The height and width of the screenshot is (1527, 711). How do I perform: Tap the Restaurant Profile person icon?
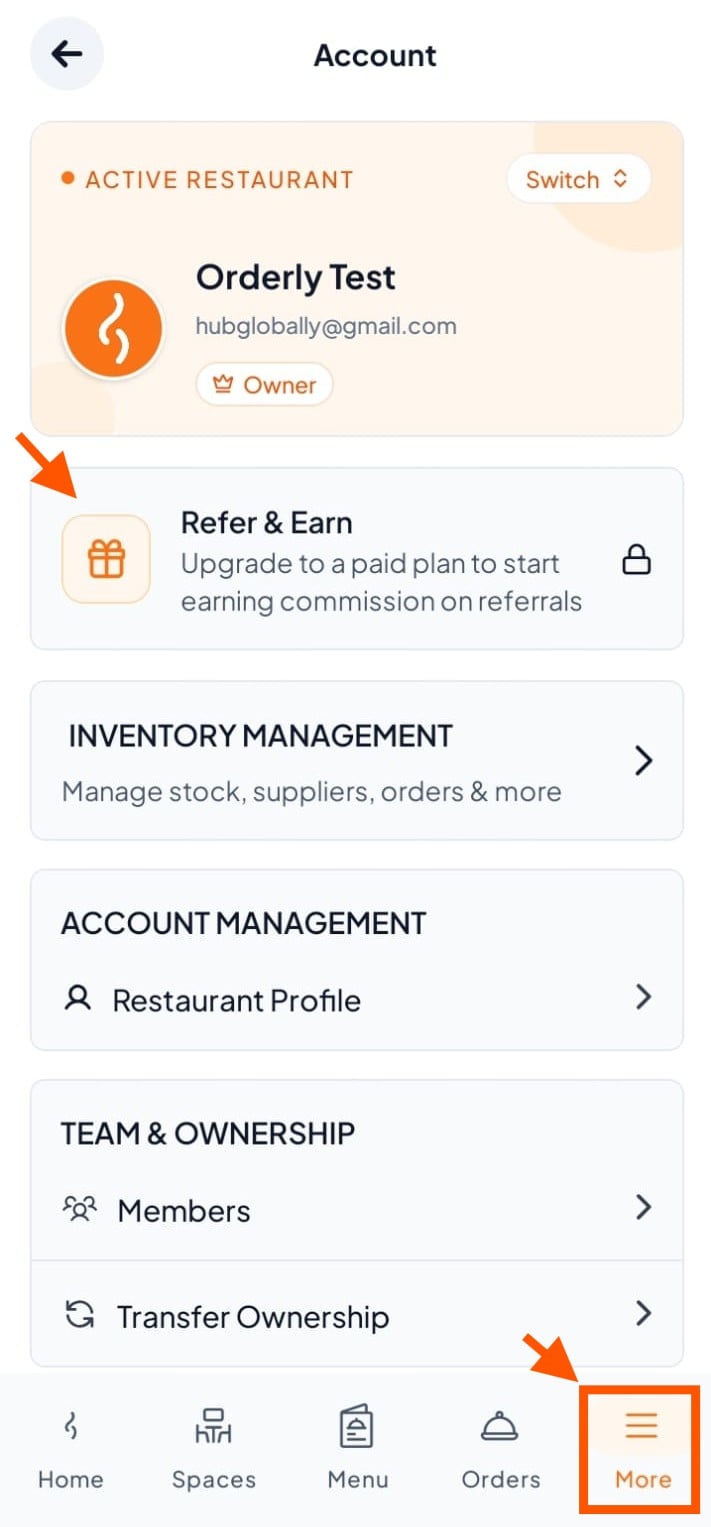coord(77,998)
